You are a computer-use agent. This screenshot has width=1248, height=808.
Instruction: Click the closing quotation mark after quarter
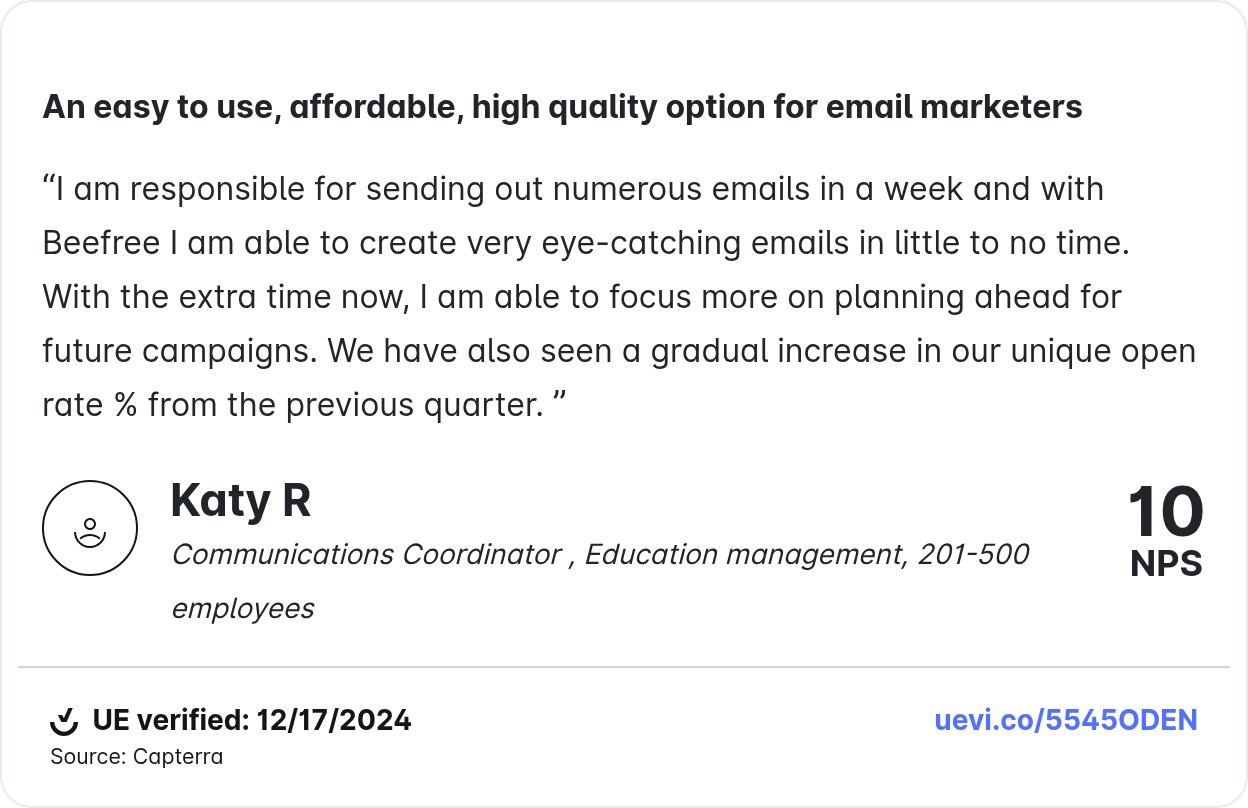point(559,402)
